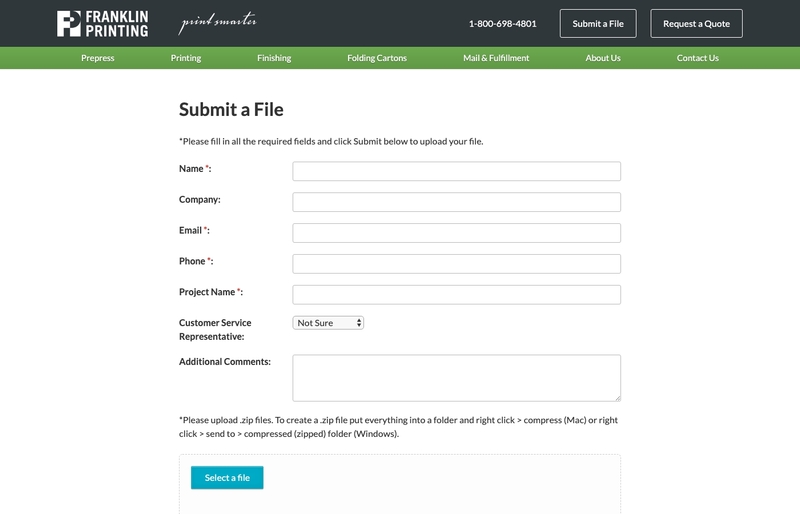
Task: Open the About Us page
Action: click(x=603, y=58)
